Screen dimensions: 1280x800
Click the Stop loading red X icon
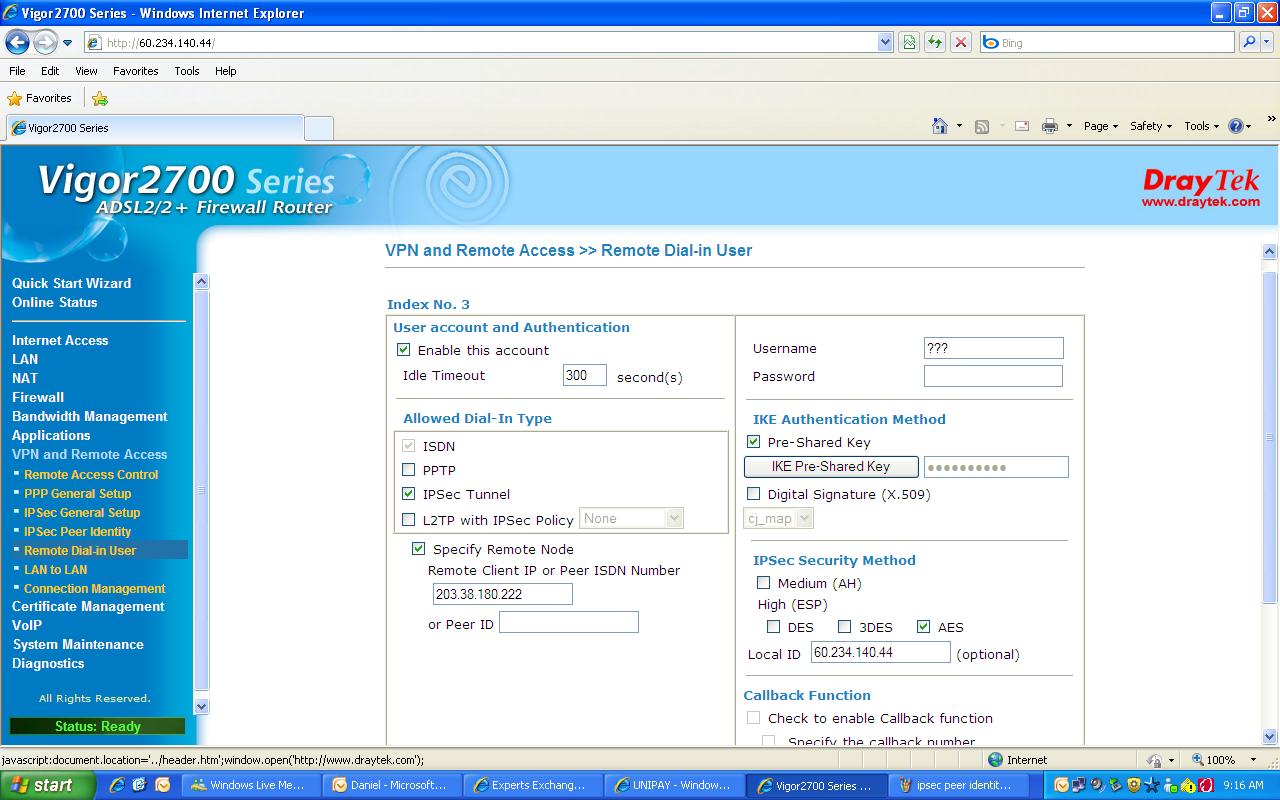click(x=961, y=42)
